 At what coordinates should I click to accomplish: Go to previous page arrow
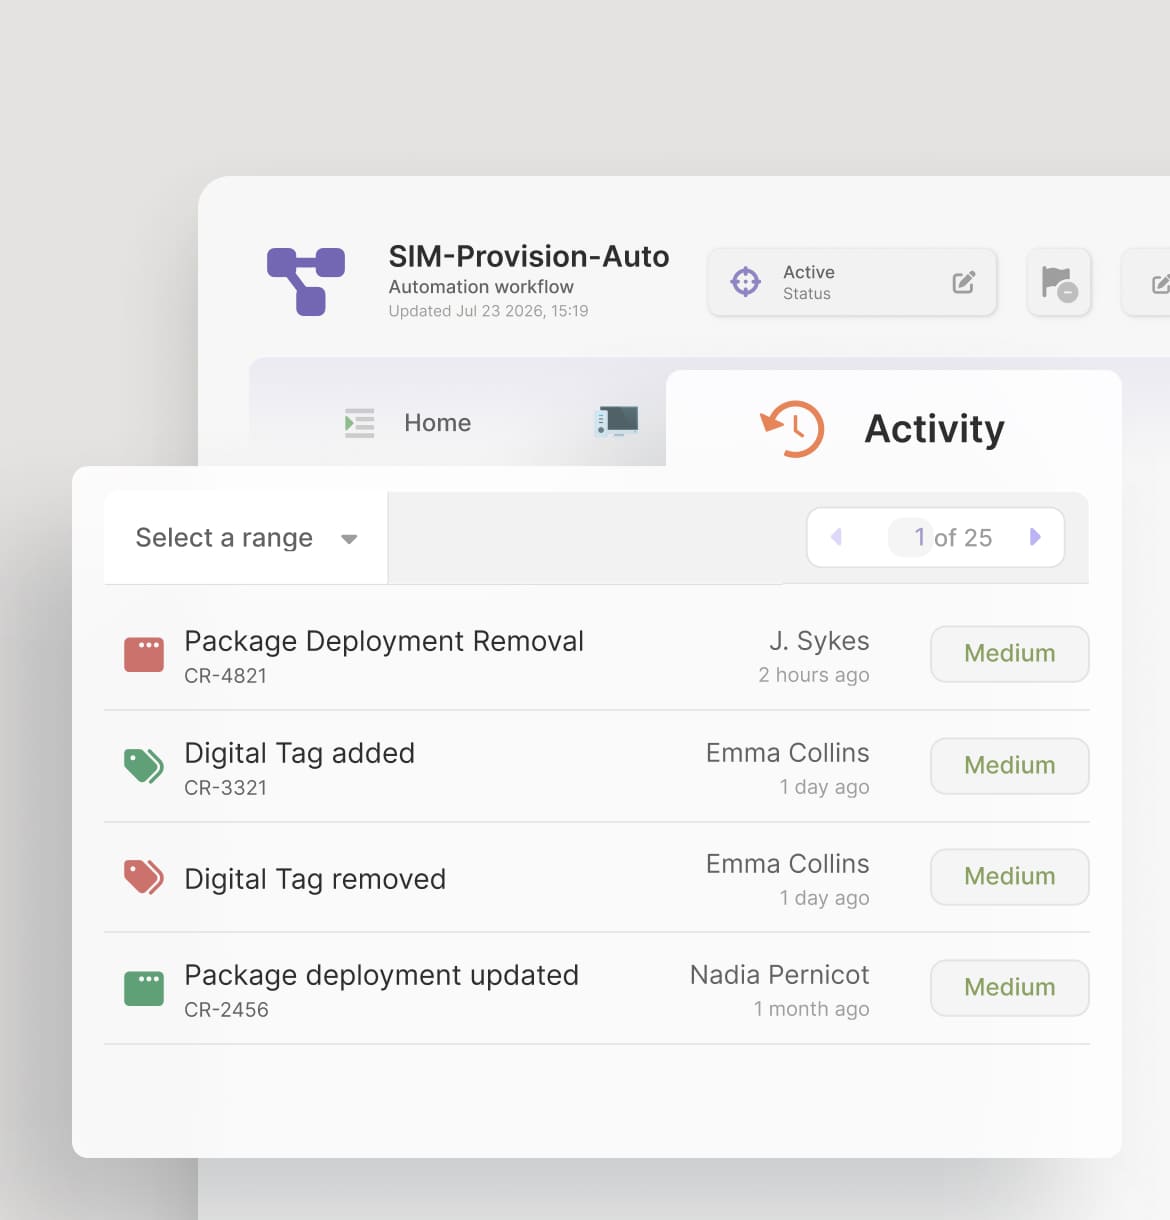(837, 537)
